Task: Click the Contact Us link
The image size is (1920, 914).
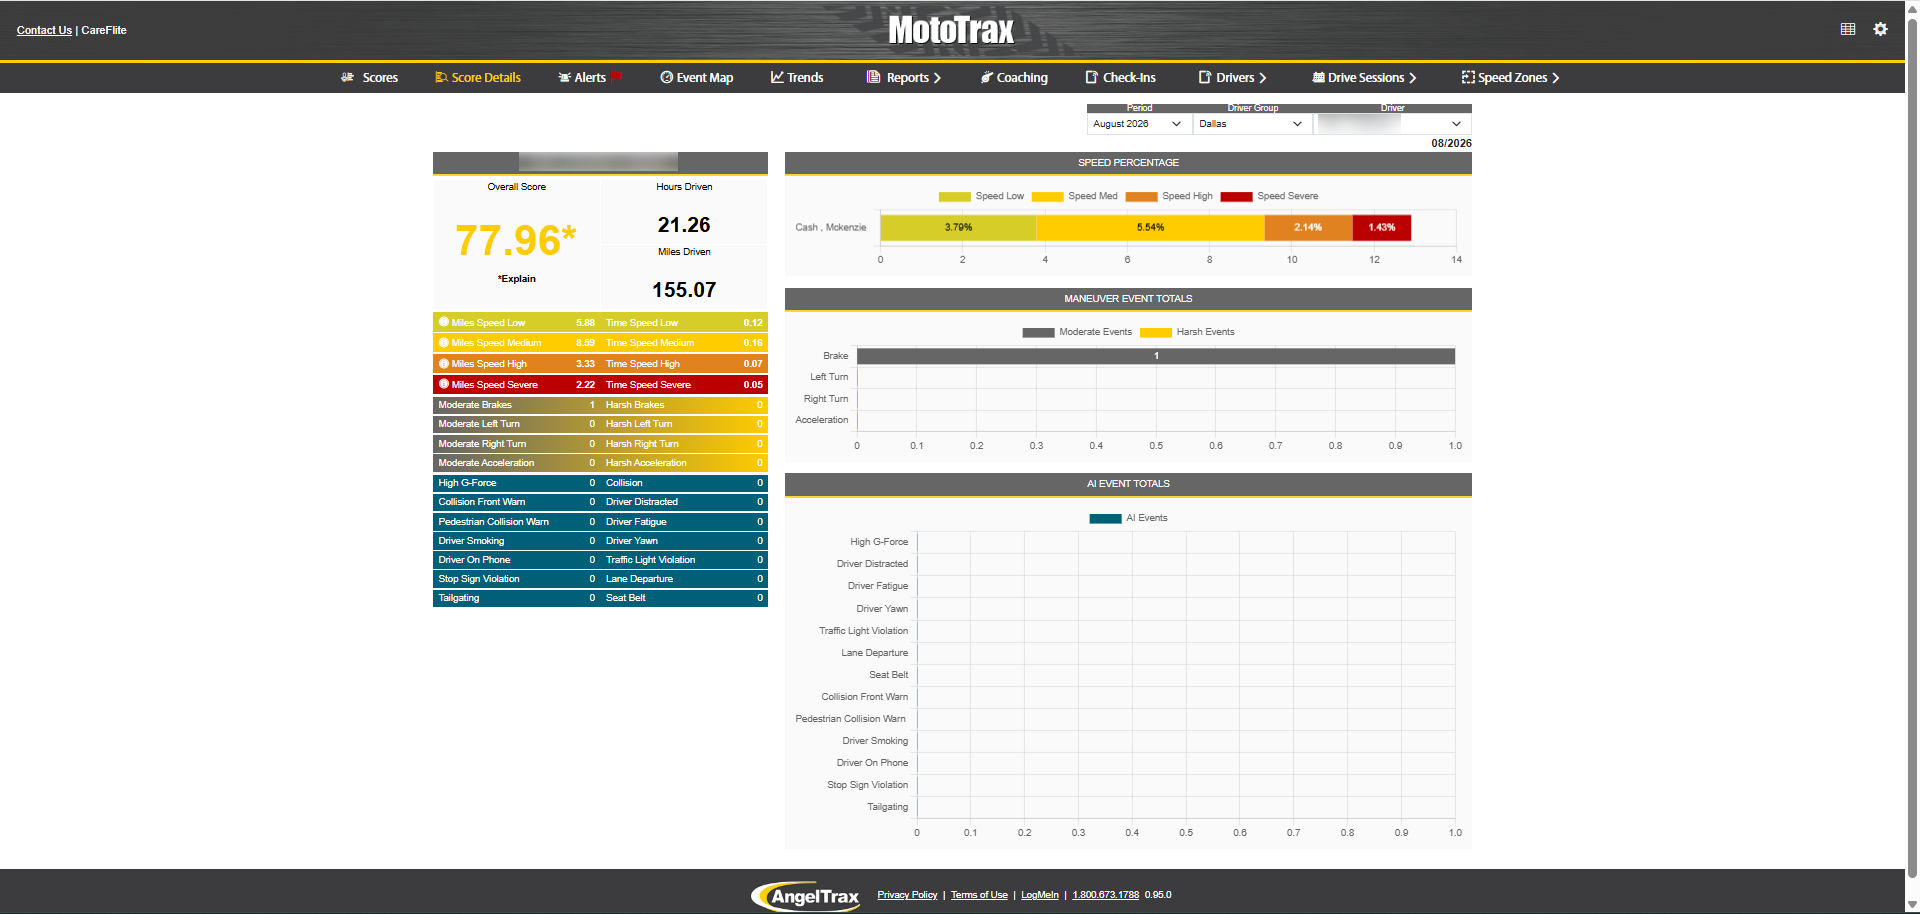Action: pos(44,30)
